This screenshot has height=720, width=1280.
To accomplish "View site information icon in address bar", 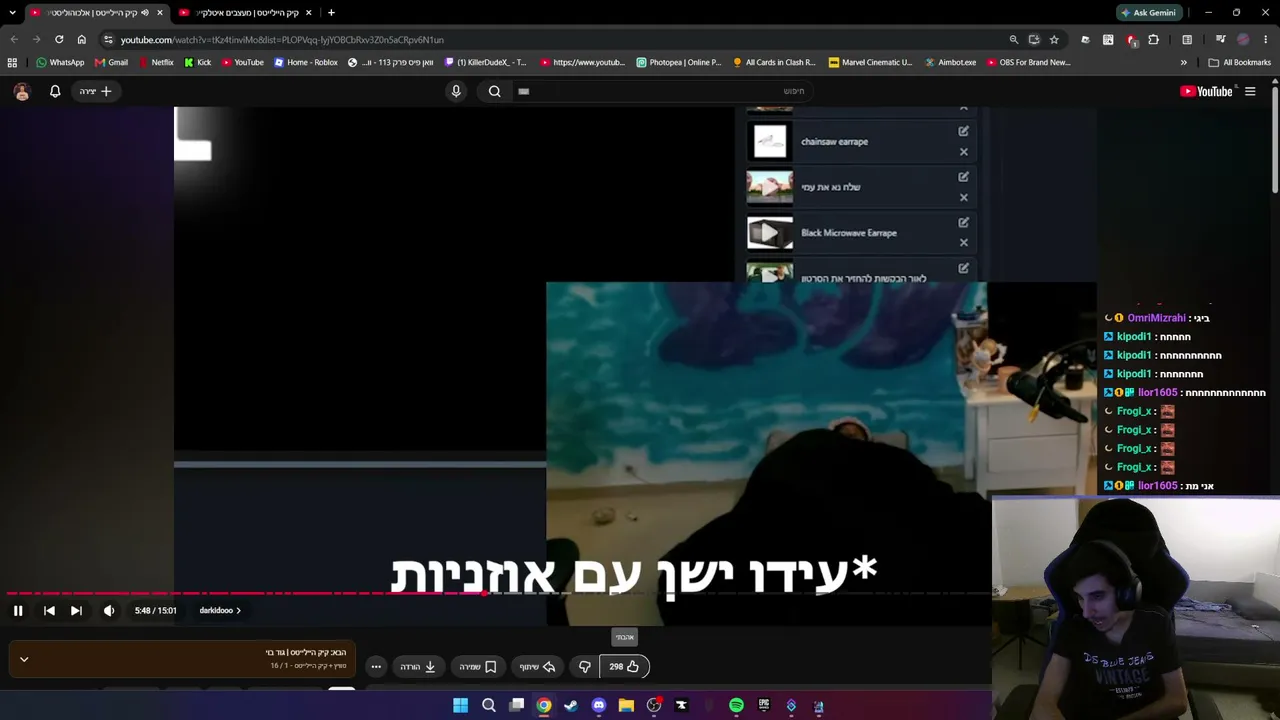I will point(108,40).
